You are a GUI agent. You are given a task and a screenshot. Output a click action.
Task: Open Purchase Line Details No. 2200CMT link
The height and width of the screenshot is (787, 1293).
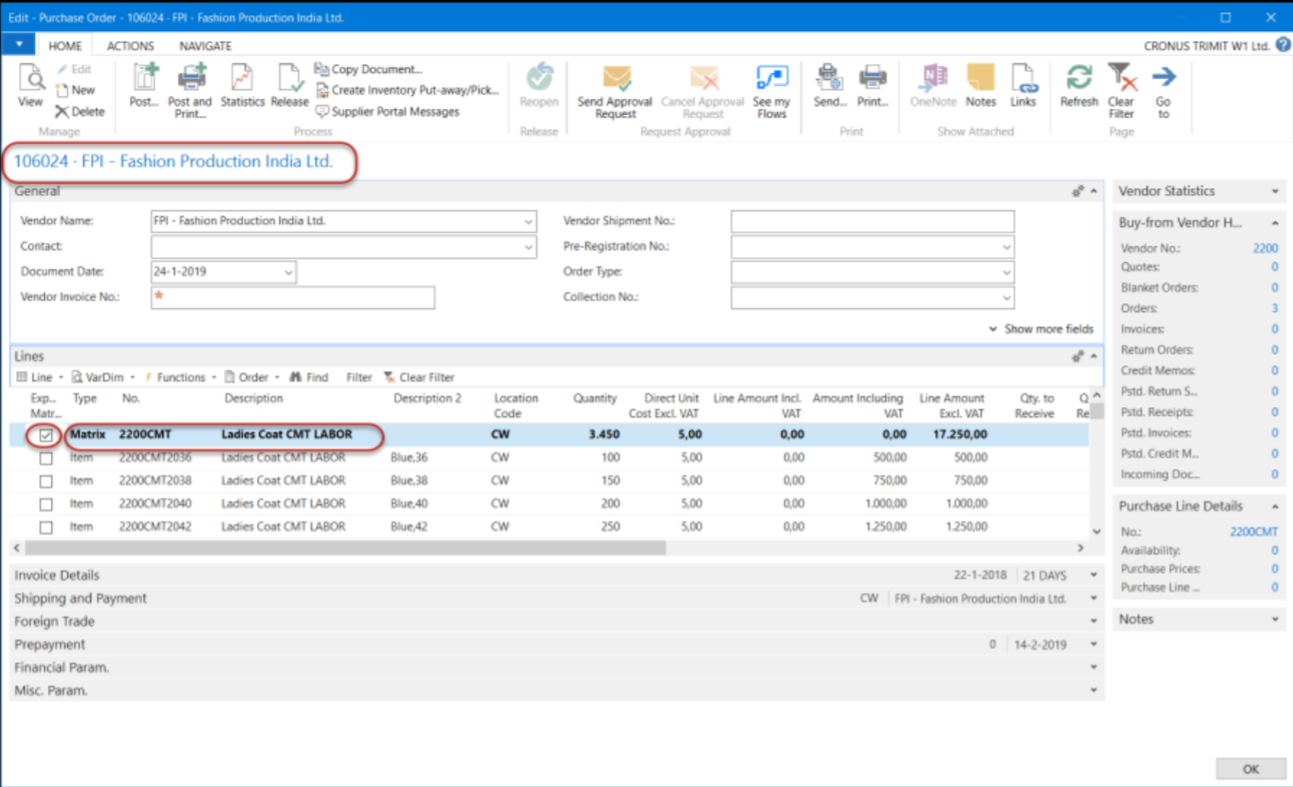(1254, 532)
